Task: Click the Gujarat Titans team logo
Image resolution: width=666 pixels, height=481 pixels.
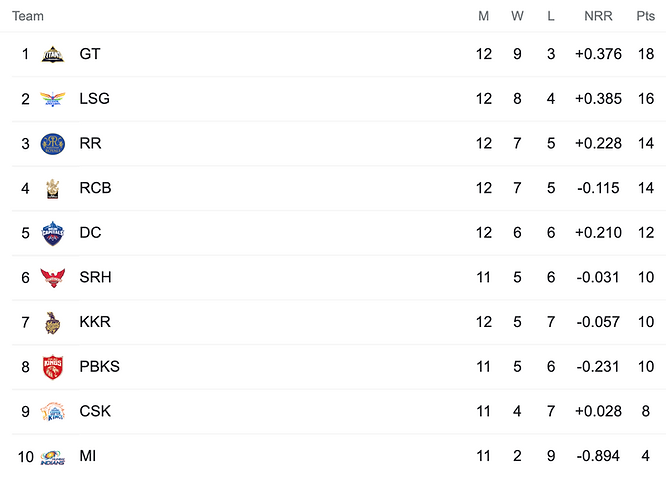Action: click(53, 54)
